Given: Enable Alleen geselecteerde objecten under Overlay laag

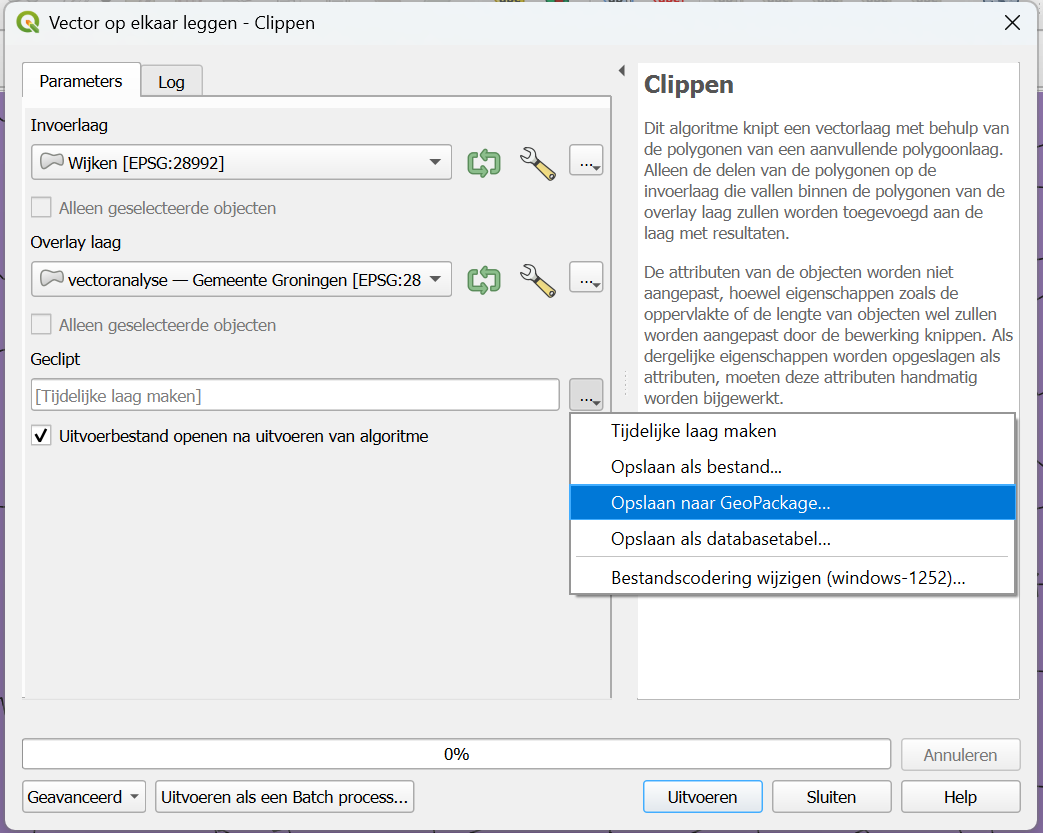Looking at the screenshot, I should [x=41, y=325].
